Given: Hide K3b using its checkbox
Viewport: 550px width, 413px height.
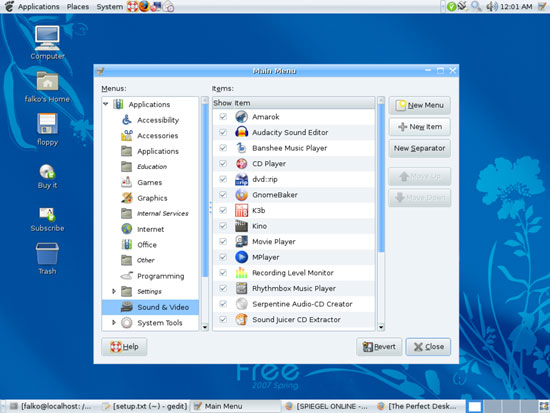Looking at the screenshot, I should coord(223,210).
